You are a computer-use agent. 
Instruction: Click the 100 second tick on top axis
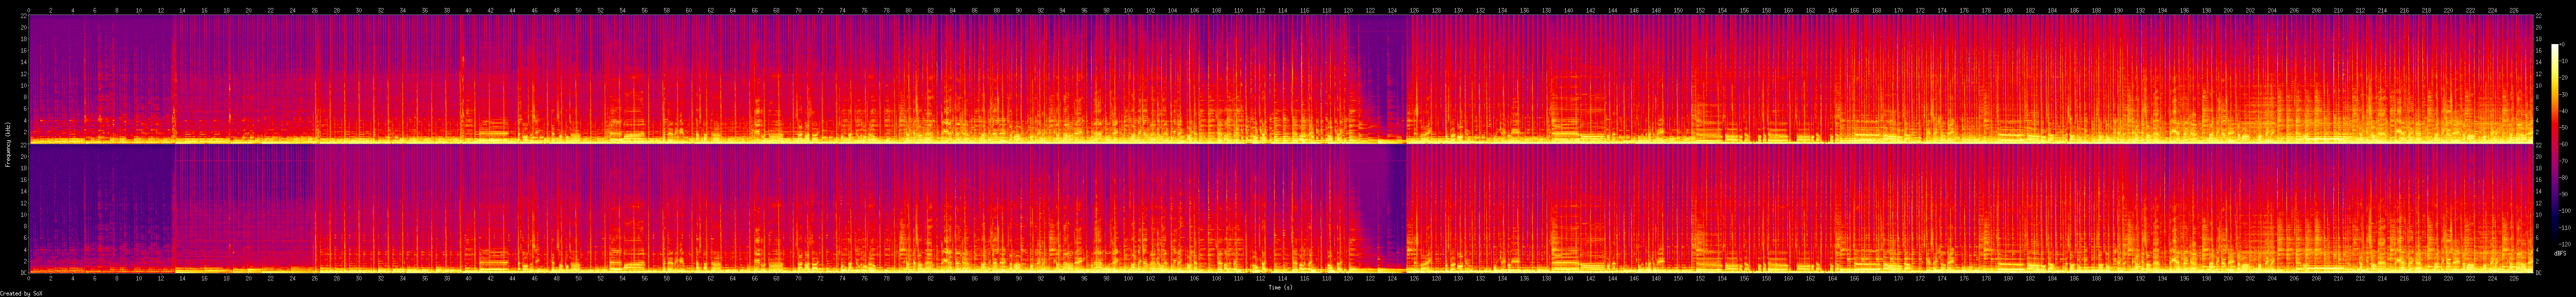pos(1128,10)
